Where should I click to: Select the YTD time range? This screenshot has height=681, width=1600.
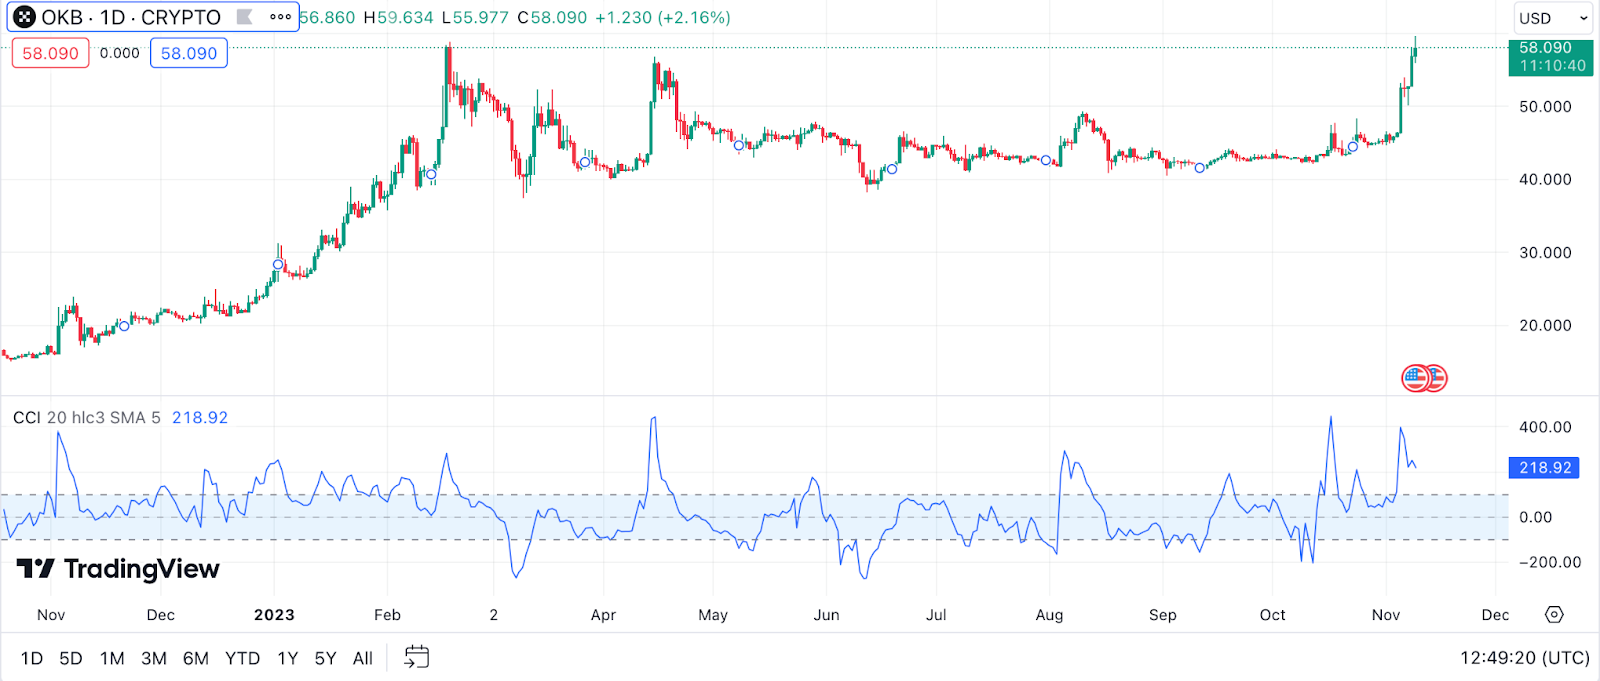(x=242, y=658)
